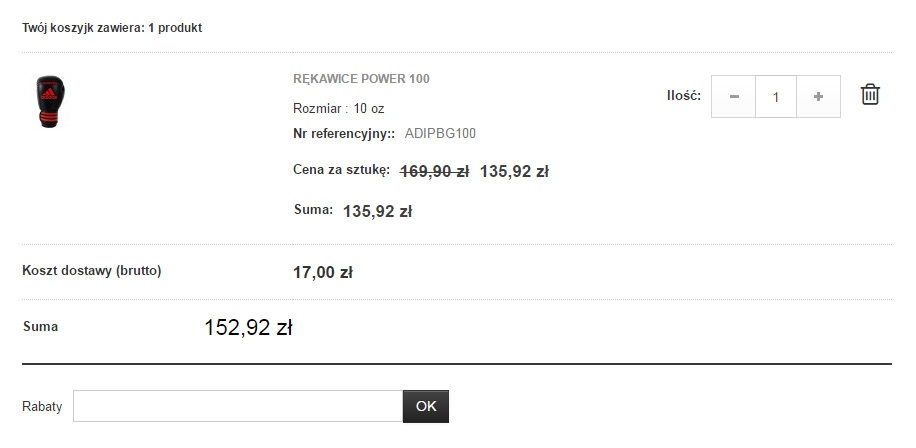Decrease quantity with the minus button
Viewport: 916px width, 448px height.
[734, 97]
